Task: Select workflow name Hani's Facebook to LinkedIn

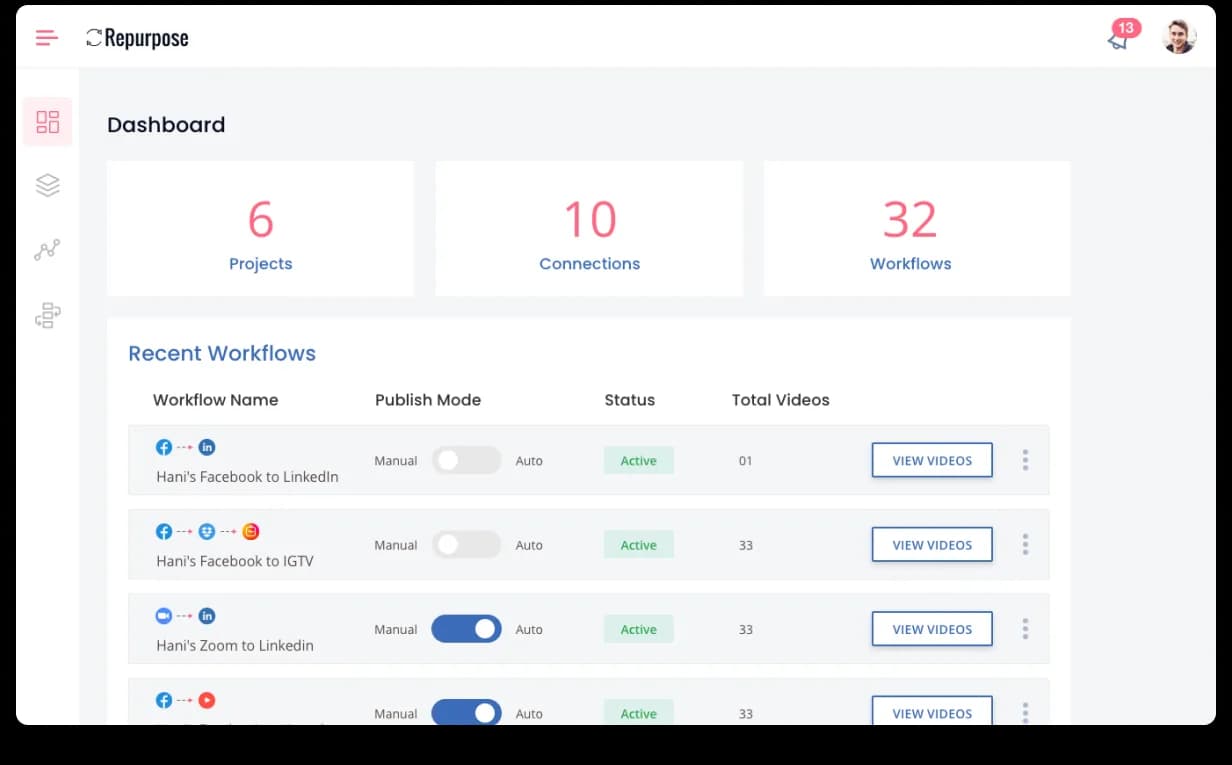Action: (247, 477)
